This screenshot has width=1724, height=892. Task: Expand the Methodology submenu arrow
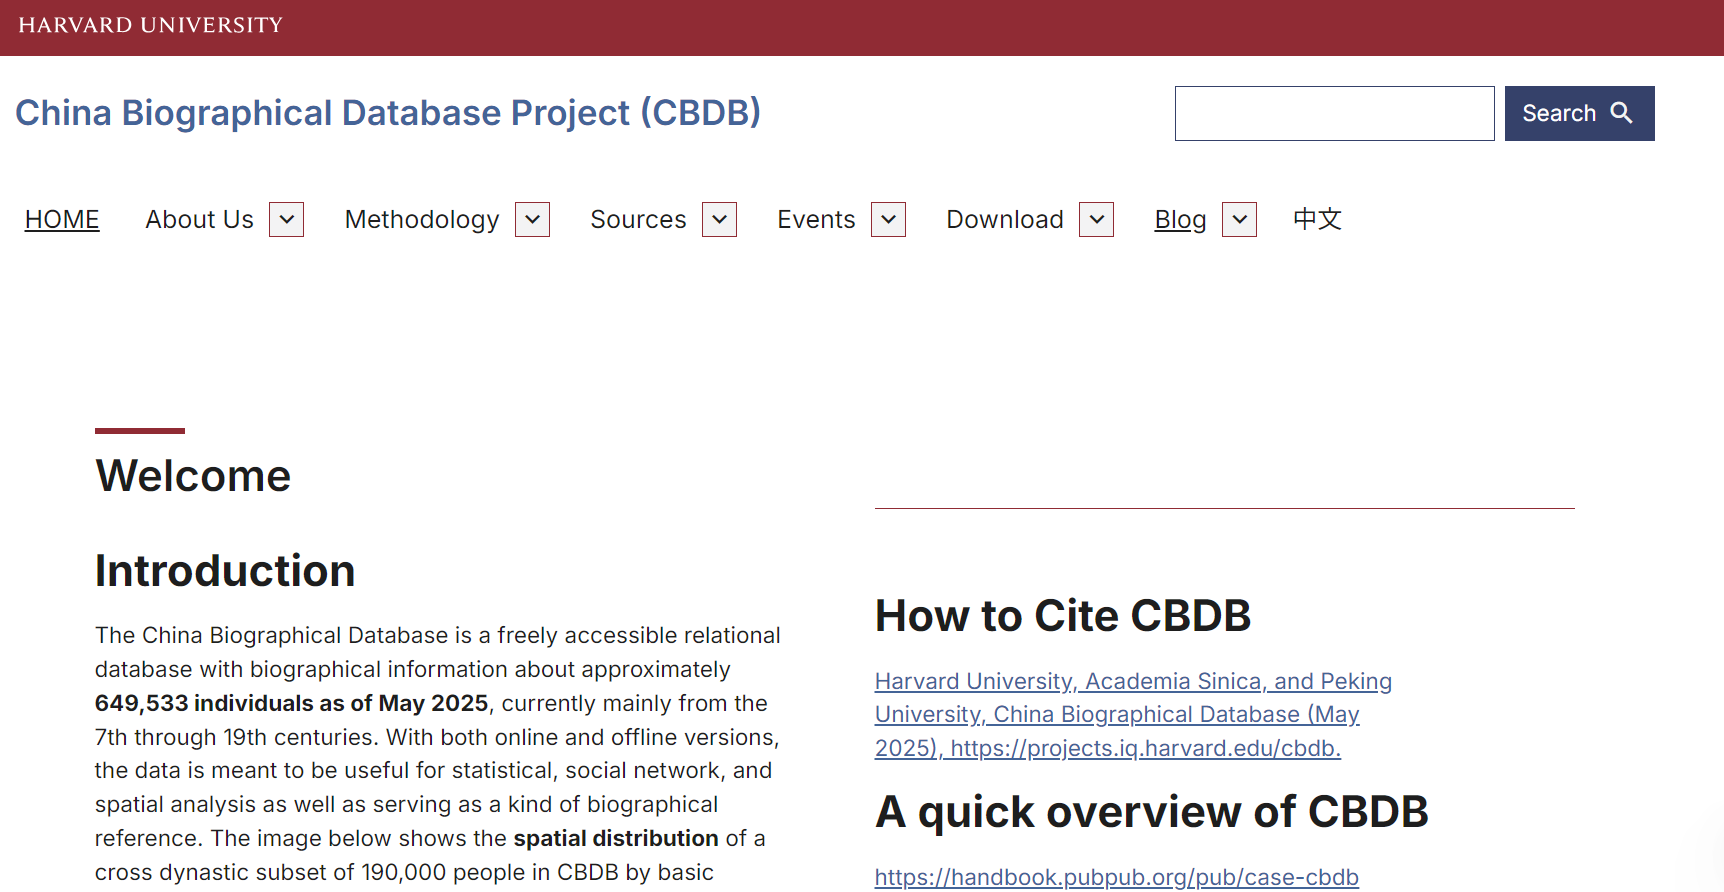click(532, 220)
